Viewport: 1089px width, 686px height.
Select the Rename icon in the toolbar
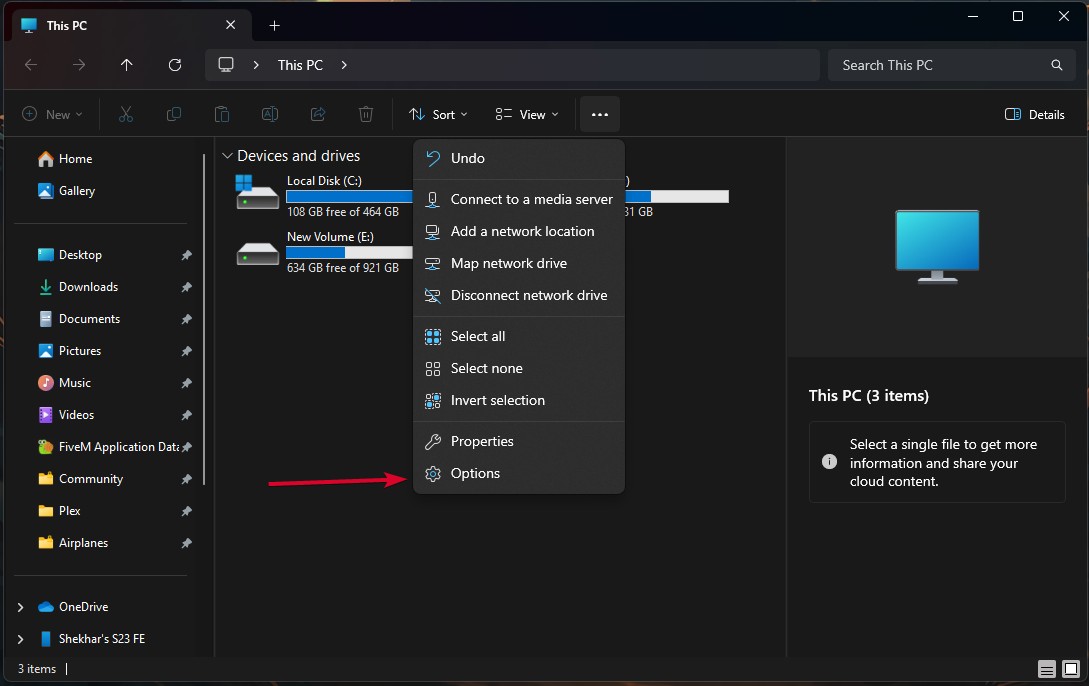[269, 114]
